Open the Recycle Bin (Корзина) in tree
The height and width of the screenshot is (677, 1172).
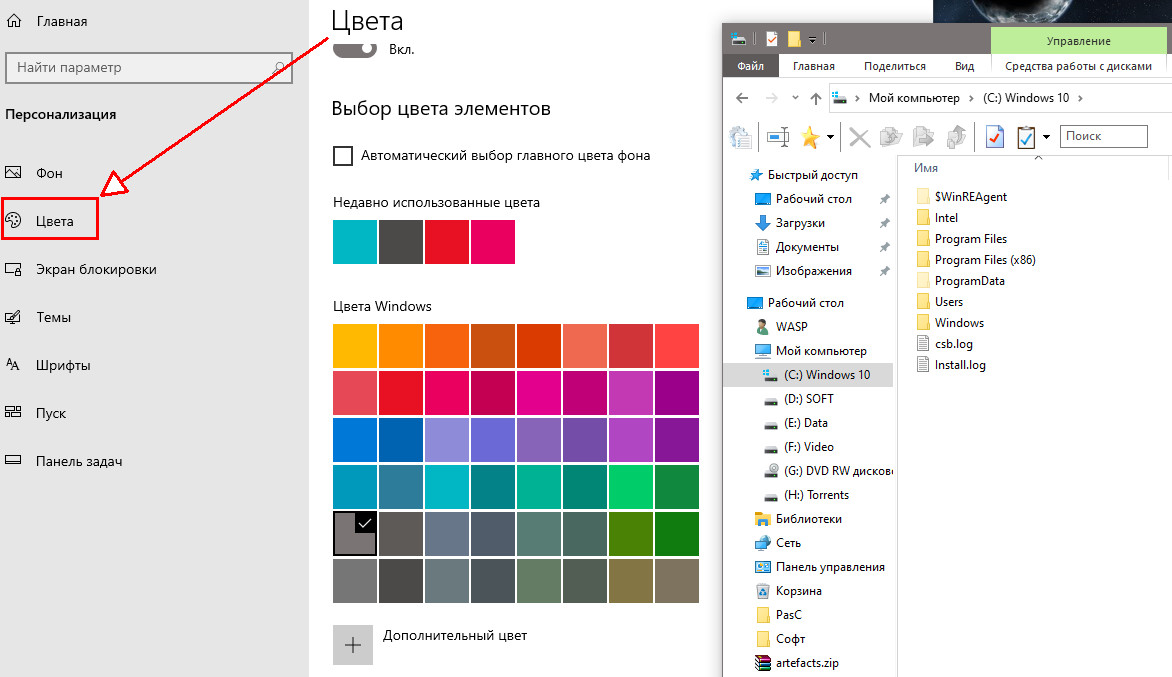(x=798, y=591)
